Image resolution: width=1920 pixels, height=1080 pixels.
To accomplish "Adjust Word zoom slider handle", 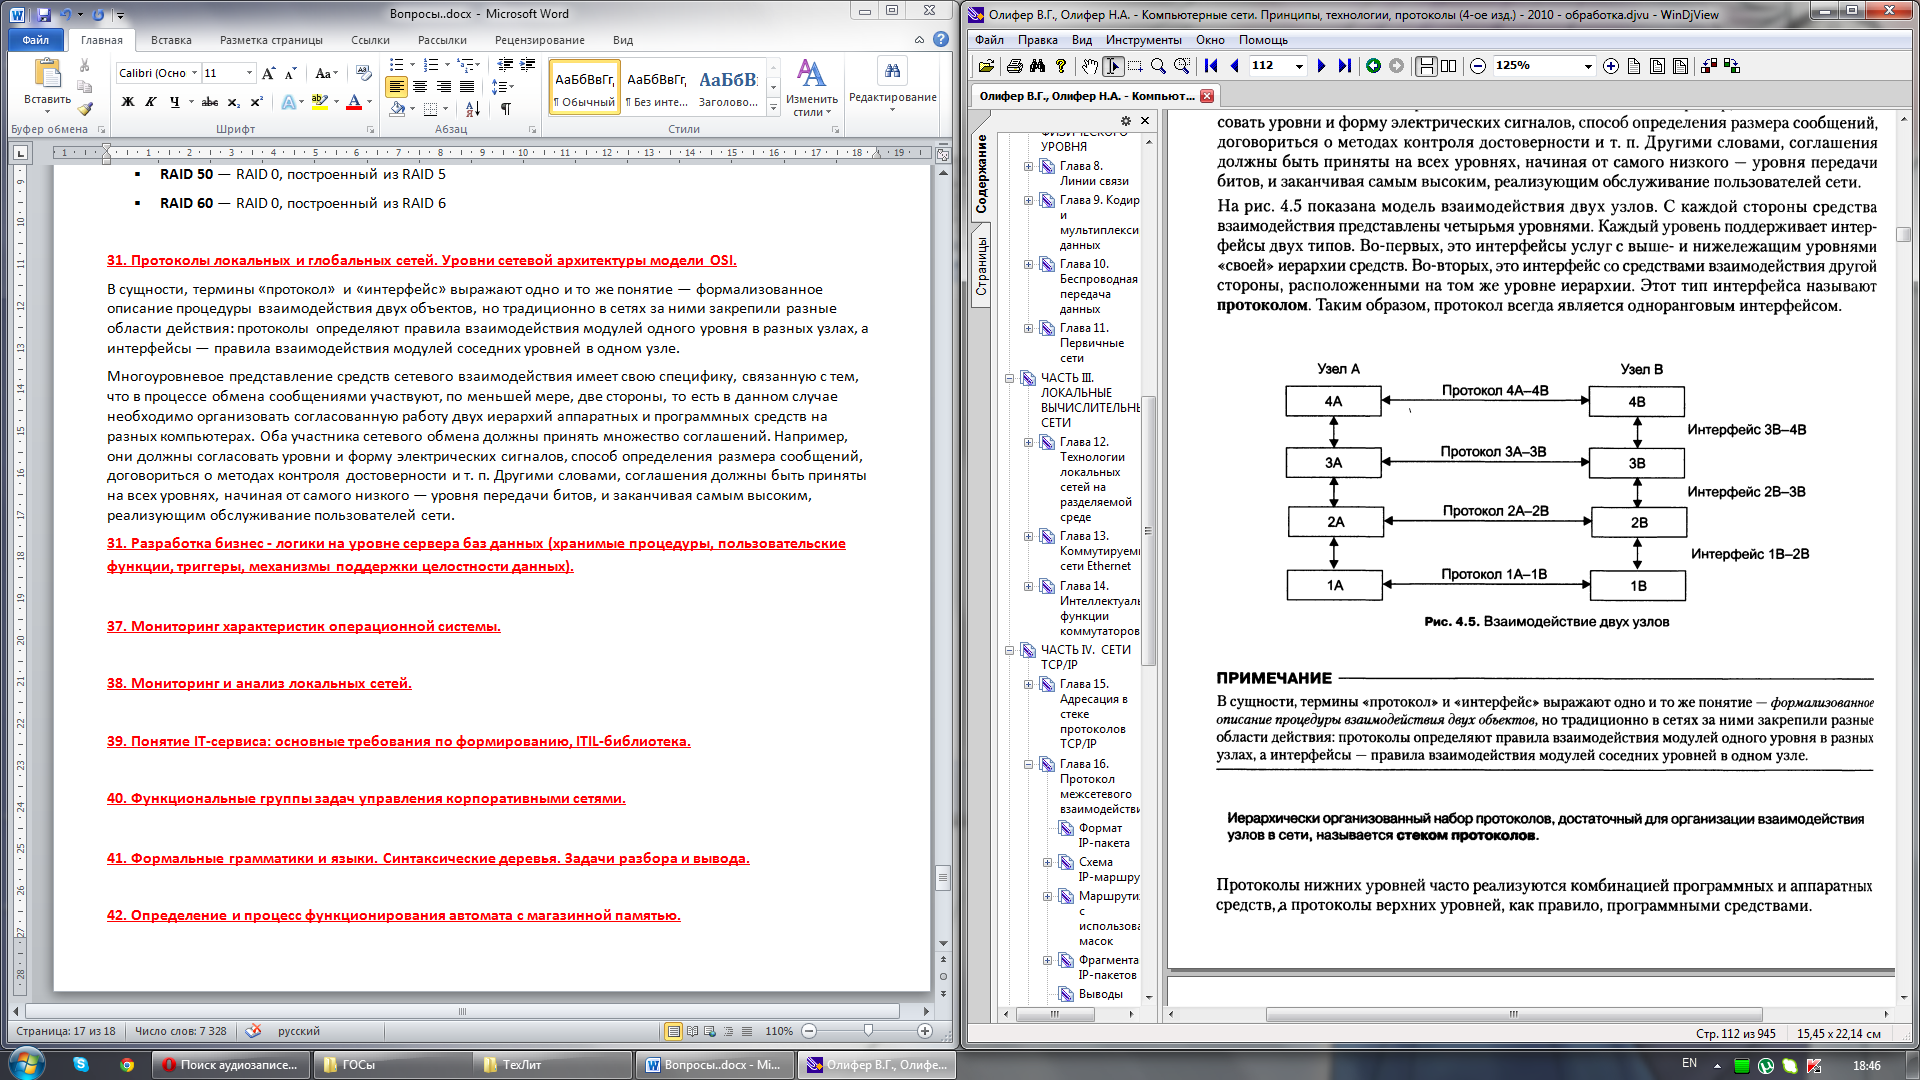I will pos(868,1031).
